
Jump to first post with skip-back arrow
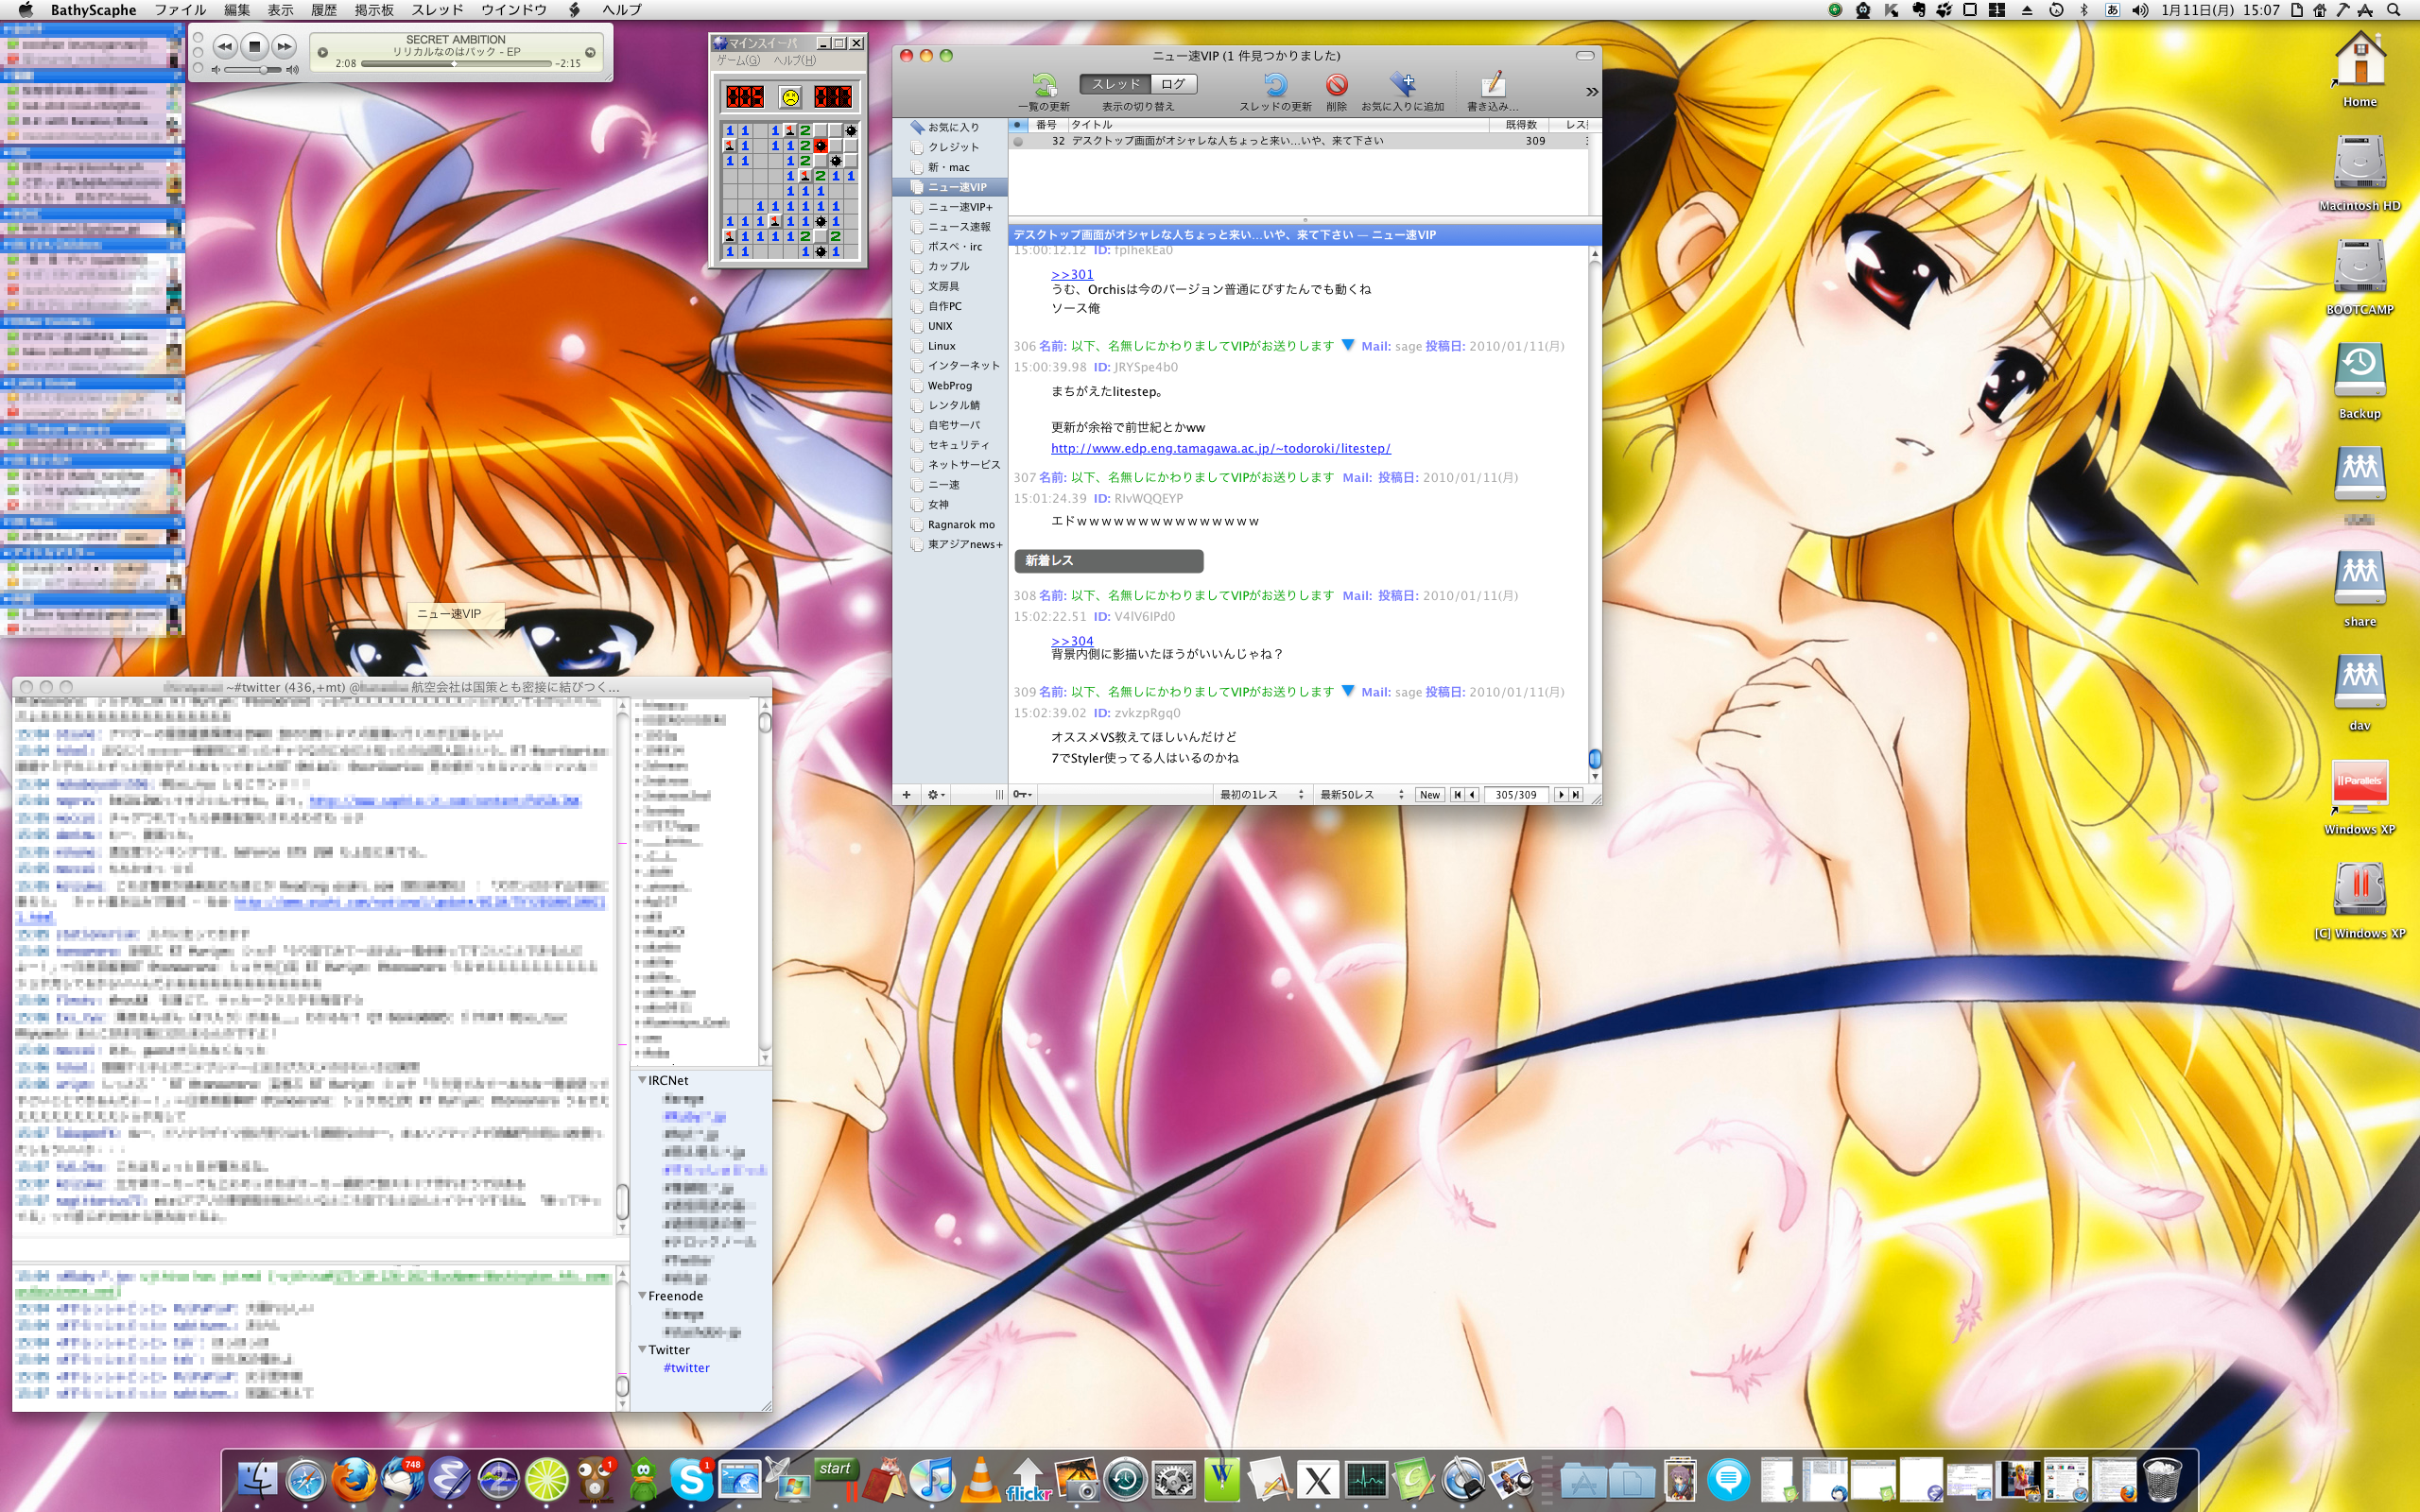[x=1457, y=795]
